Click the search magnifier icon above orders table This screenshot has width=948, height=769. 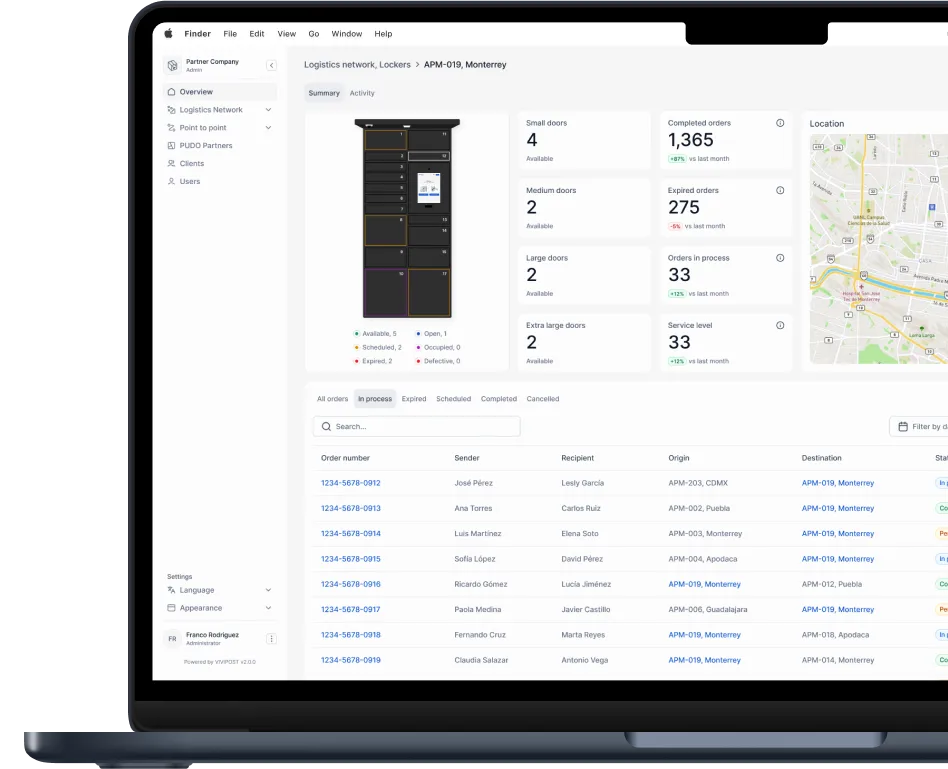(326, 426)
